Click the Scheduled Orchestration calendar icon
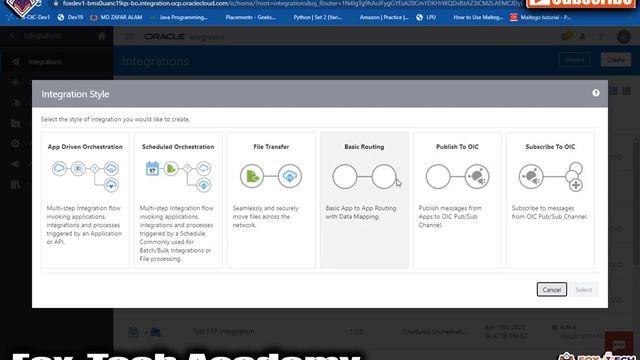Screen dimensions: 640x360 [152, 168]
